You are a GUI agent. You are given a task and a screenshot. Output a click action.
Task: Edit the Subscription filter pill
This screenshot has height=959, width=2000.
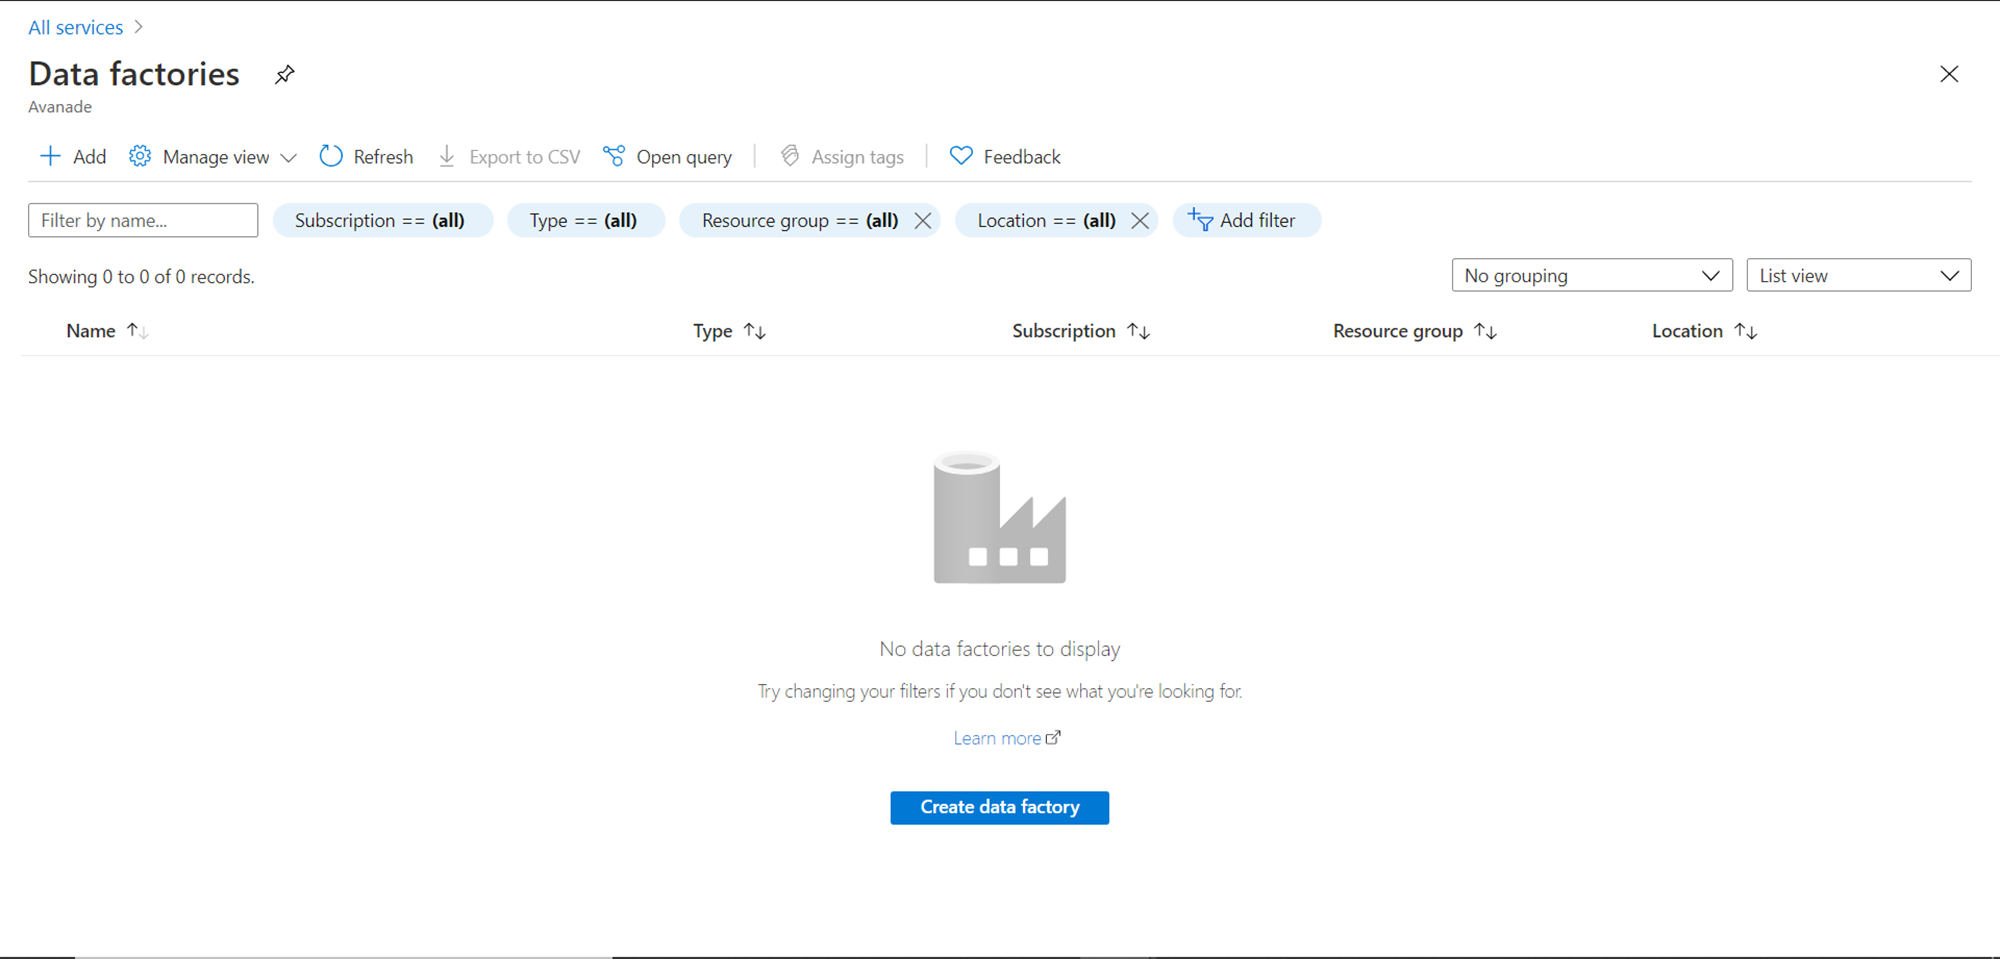pyautogui.click(x=382, y=220)
